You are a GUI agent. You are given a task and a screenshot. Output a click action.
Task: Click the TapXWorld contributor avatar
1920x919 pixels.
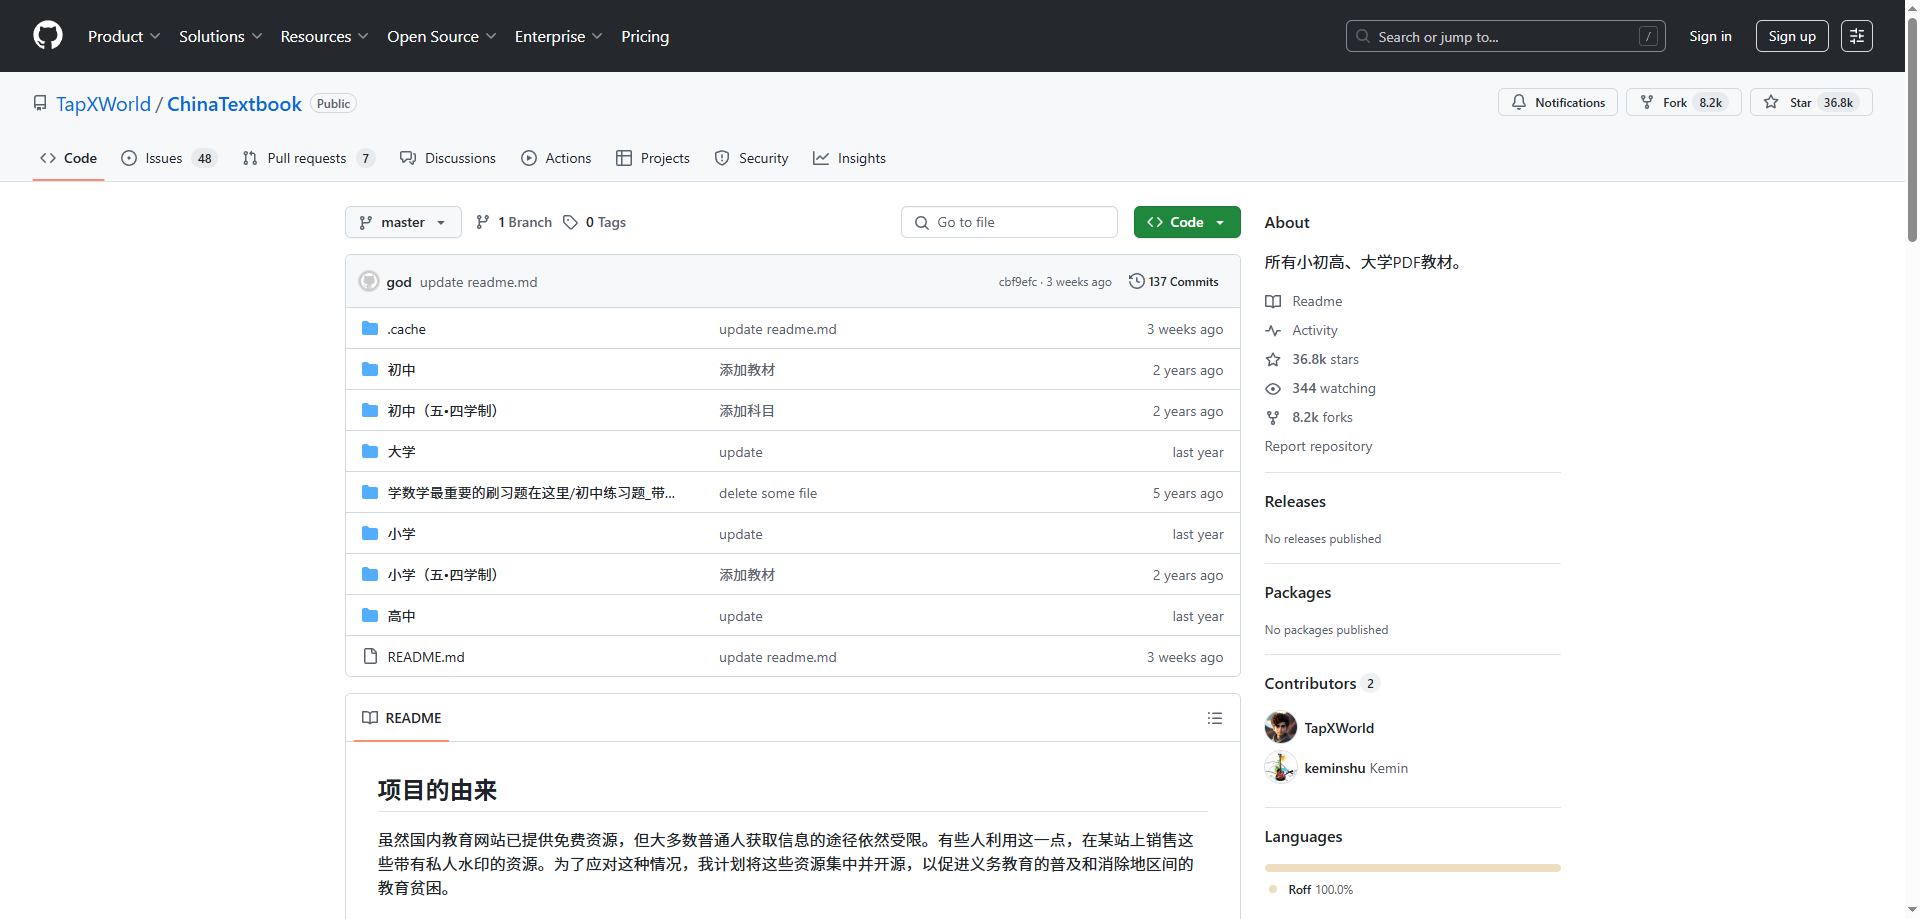(1280, 728)
